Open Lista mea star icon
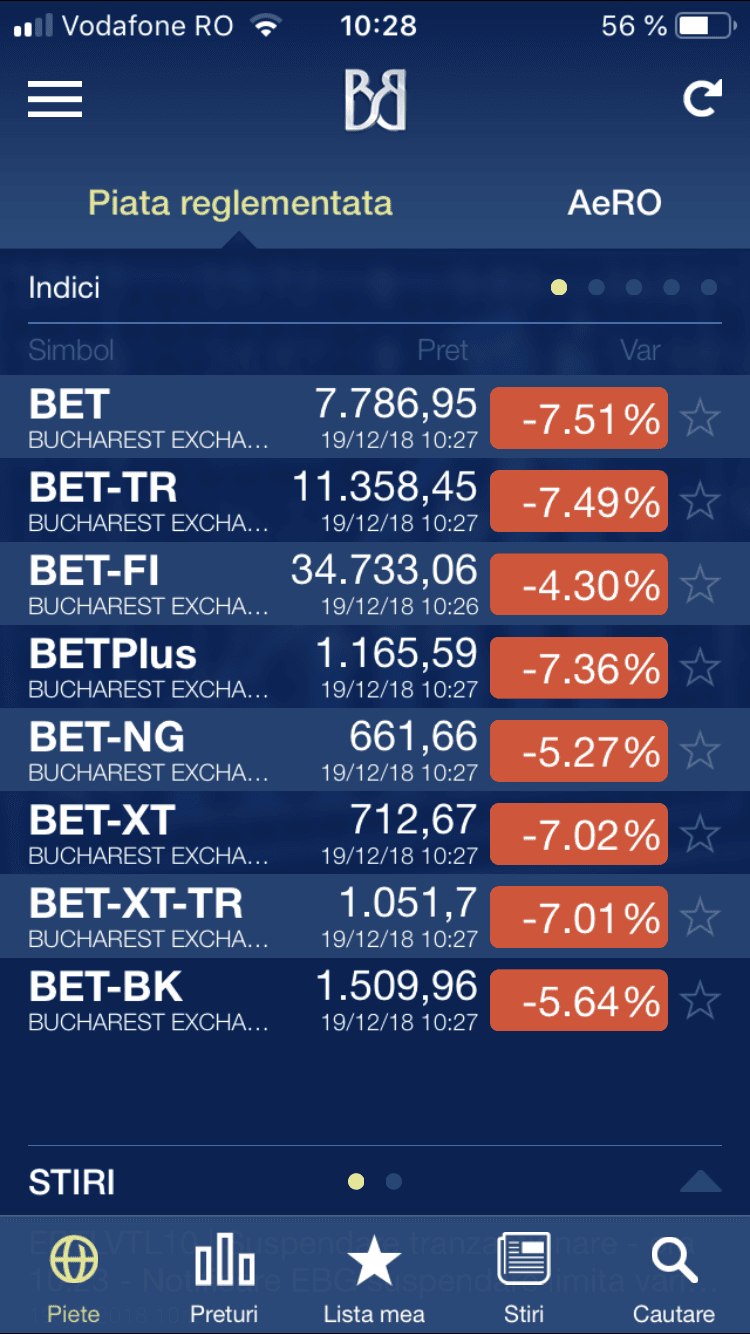The height and width of the screenshot is (1334, 750). [x=374, y=1260]
